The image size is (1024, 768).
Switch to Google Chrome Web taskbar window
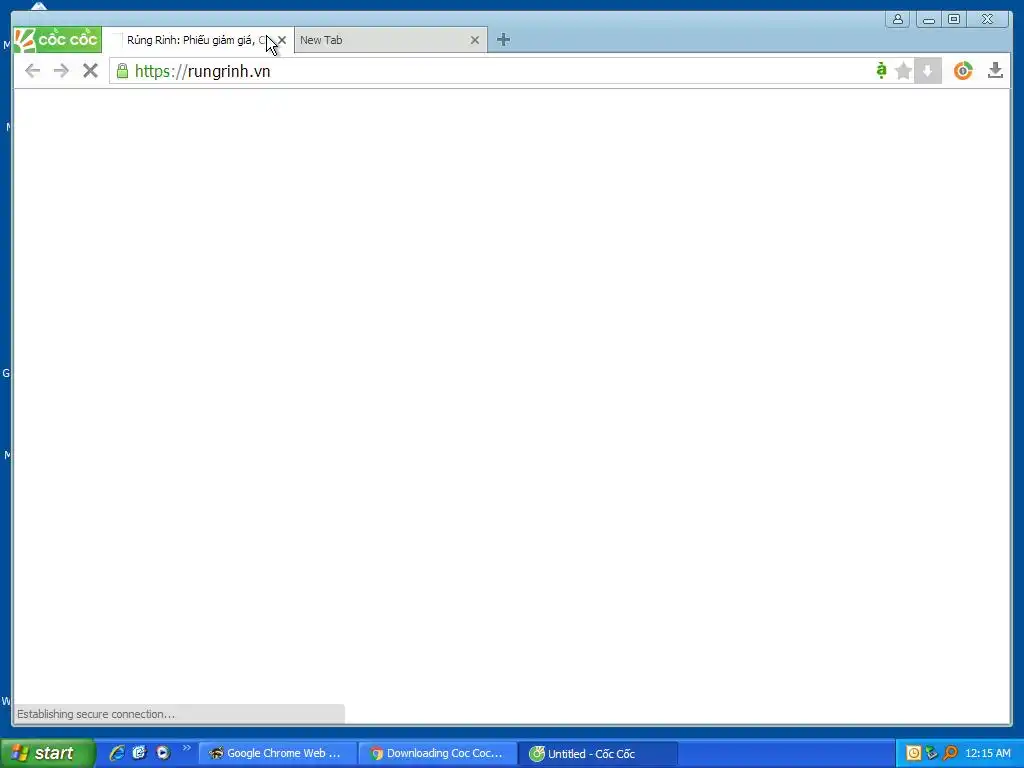[278, 753]
